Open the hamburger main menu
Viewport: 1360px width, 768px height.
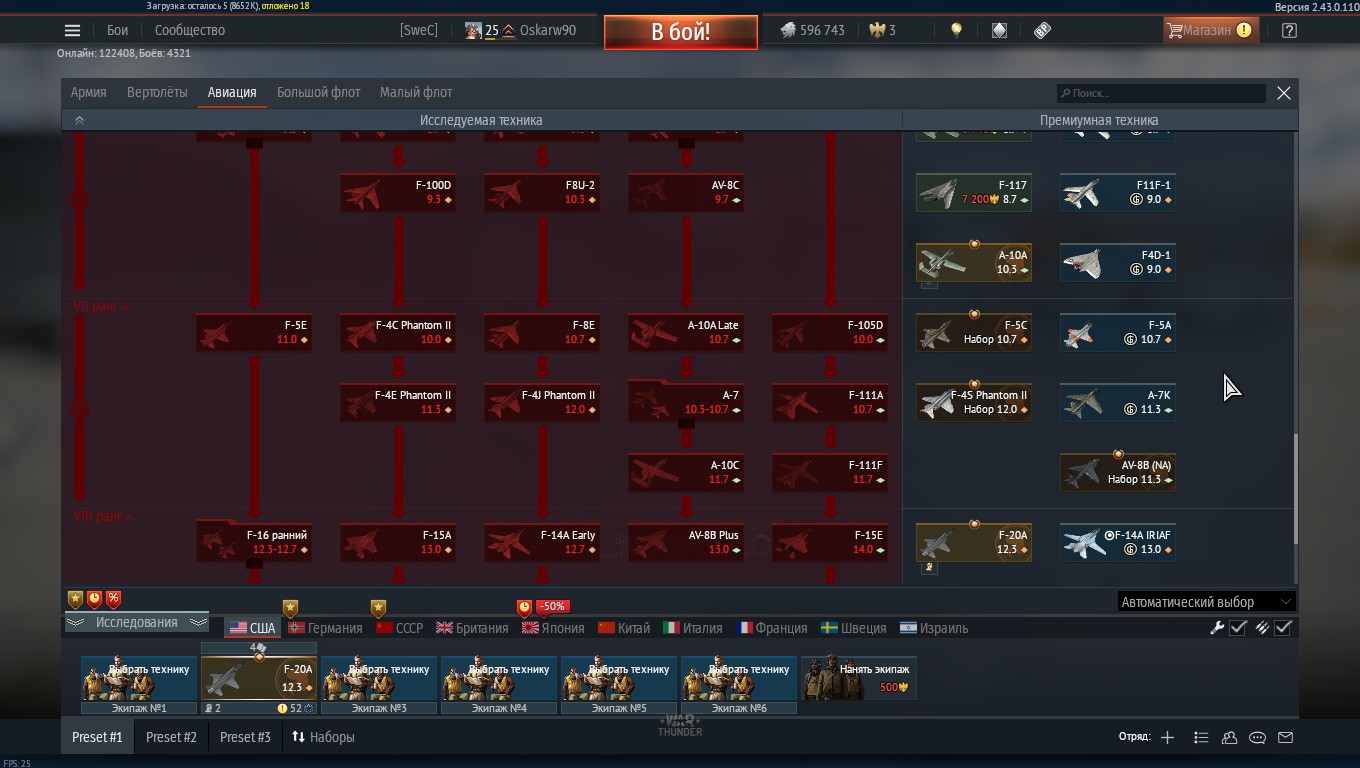pyautogui.click(x=72, y=30)
